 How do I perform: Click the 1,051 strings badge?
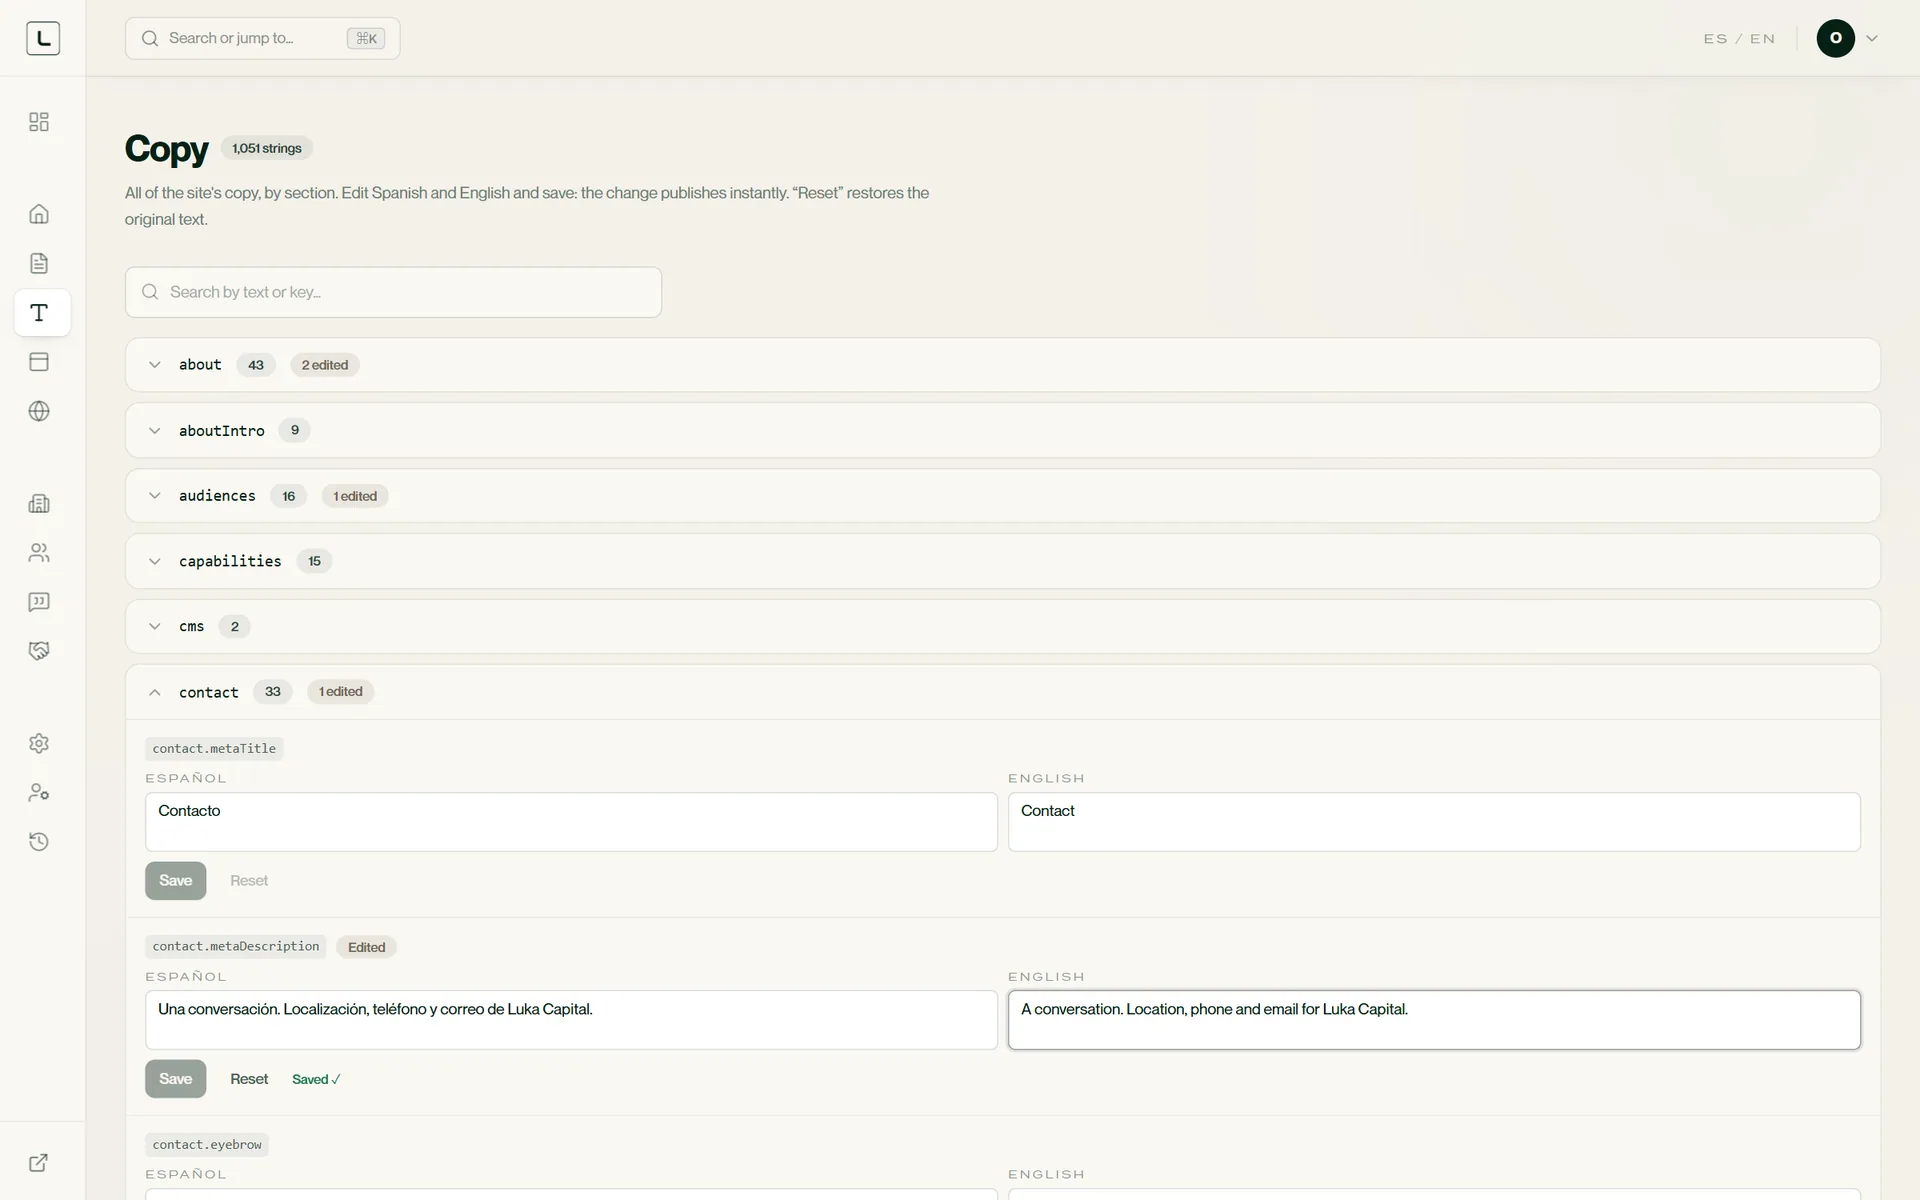click(267, 148)
